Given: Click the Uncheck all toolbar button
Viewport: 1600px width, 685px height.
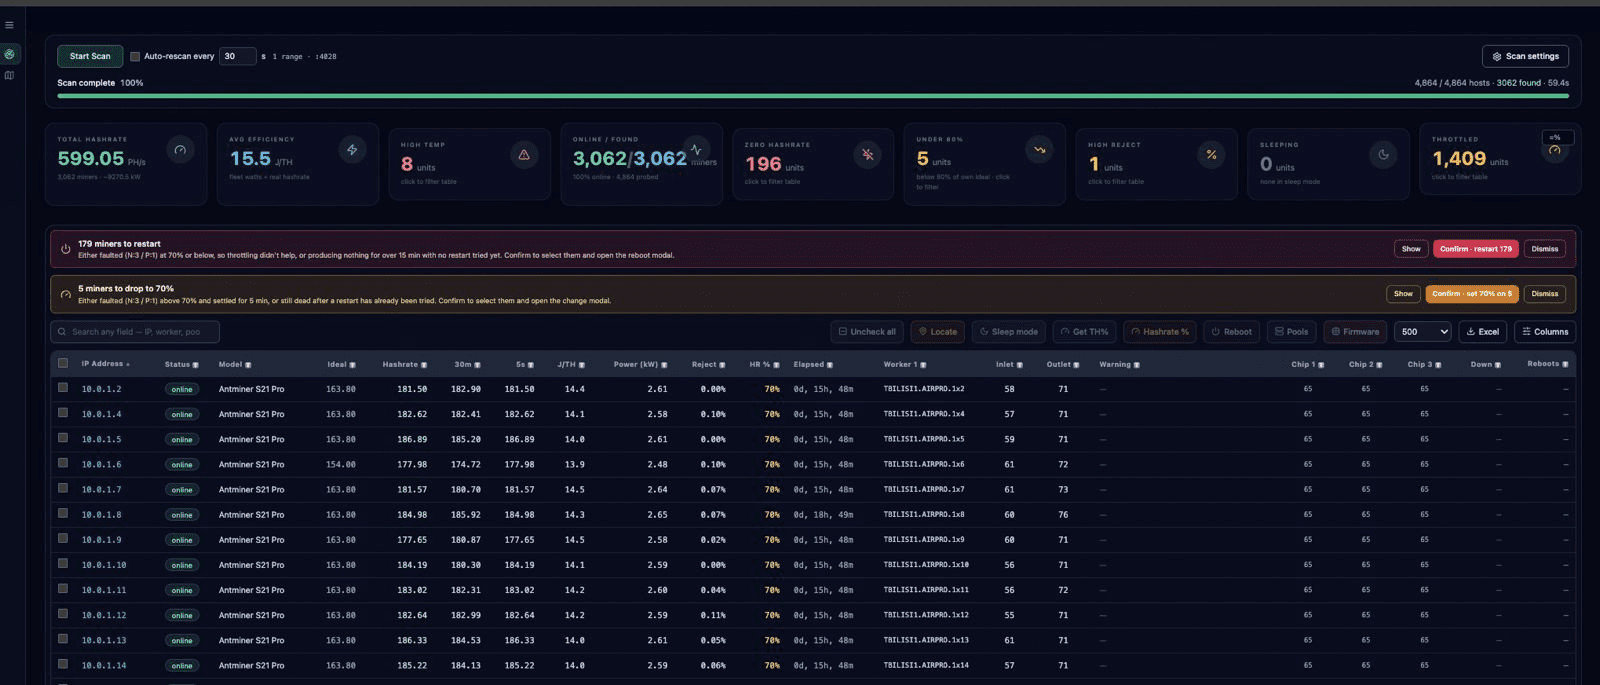Looking at the screenshot, I should [x=868, y=332].
